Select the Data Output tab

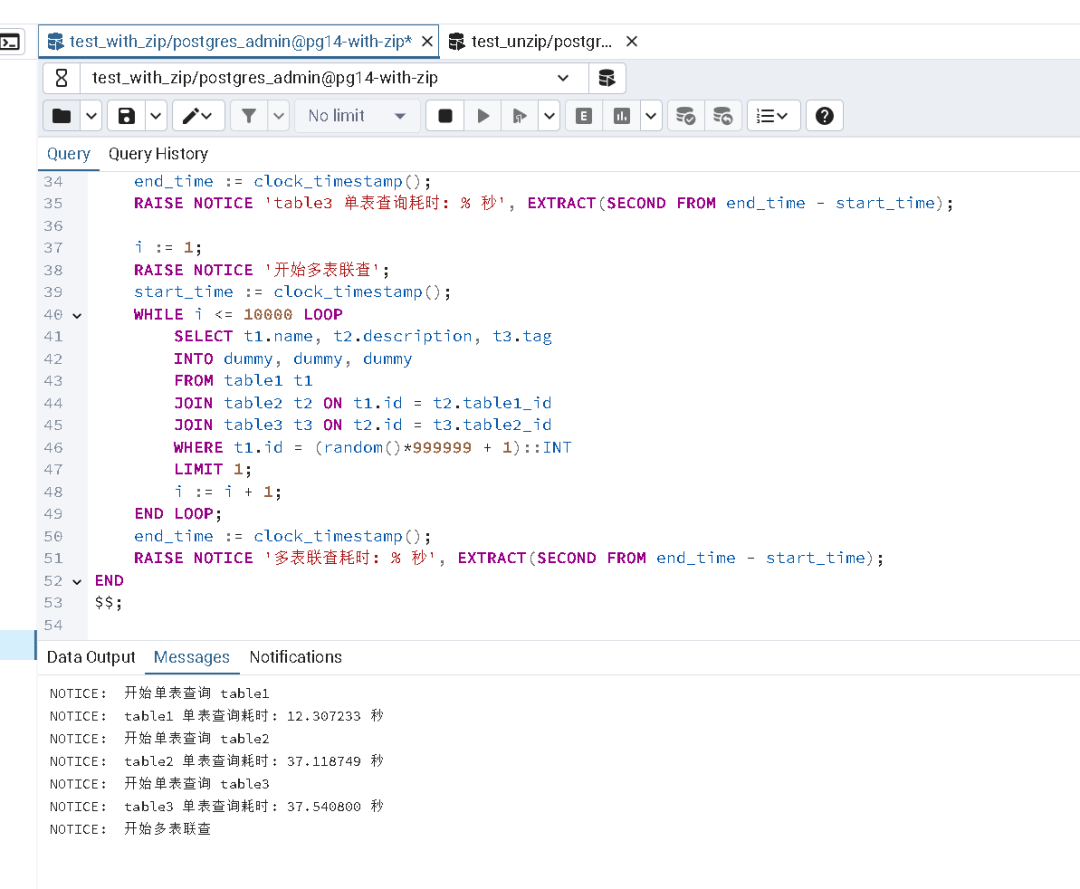(x=90, y=657)
